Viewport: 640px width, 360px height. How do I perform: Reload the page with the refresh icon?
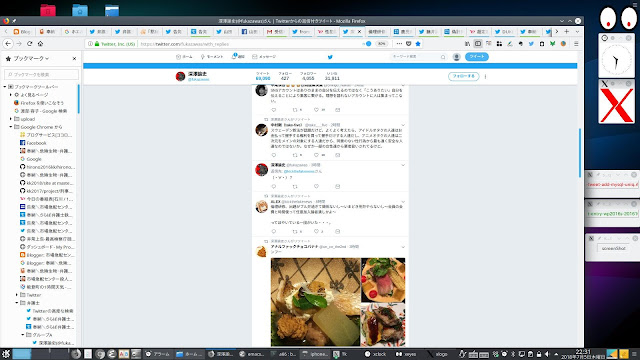pyautogui.click(x=29, y=44)
